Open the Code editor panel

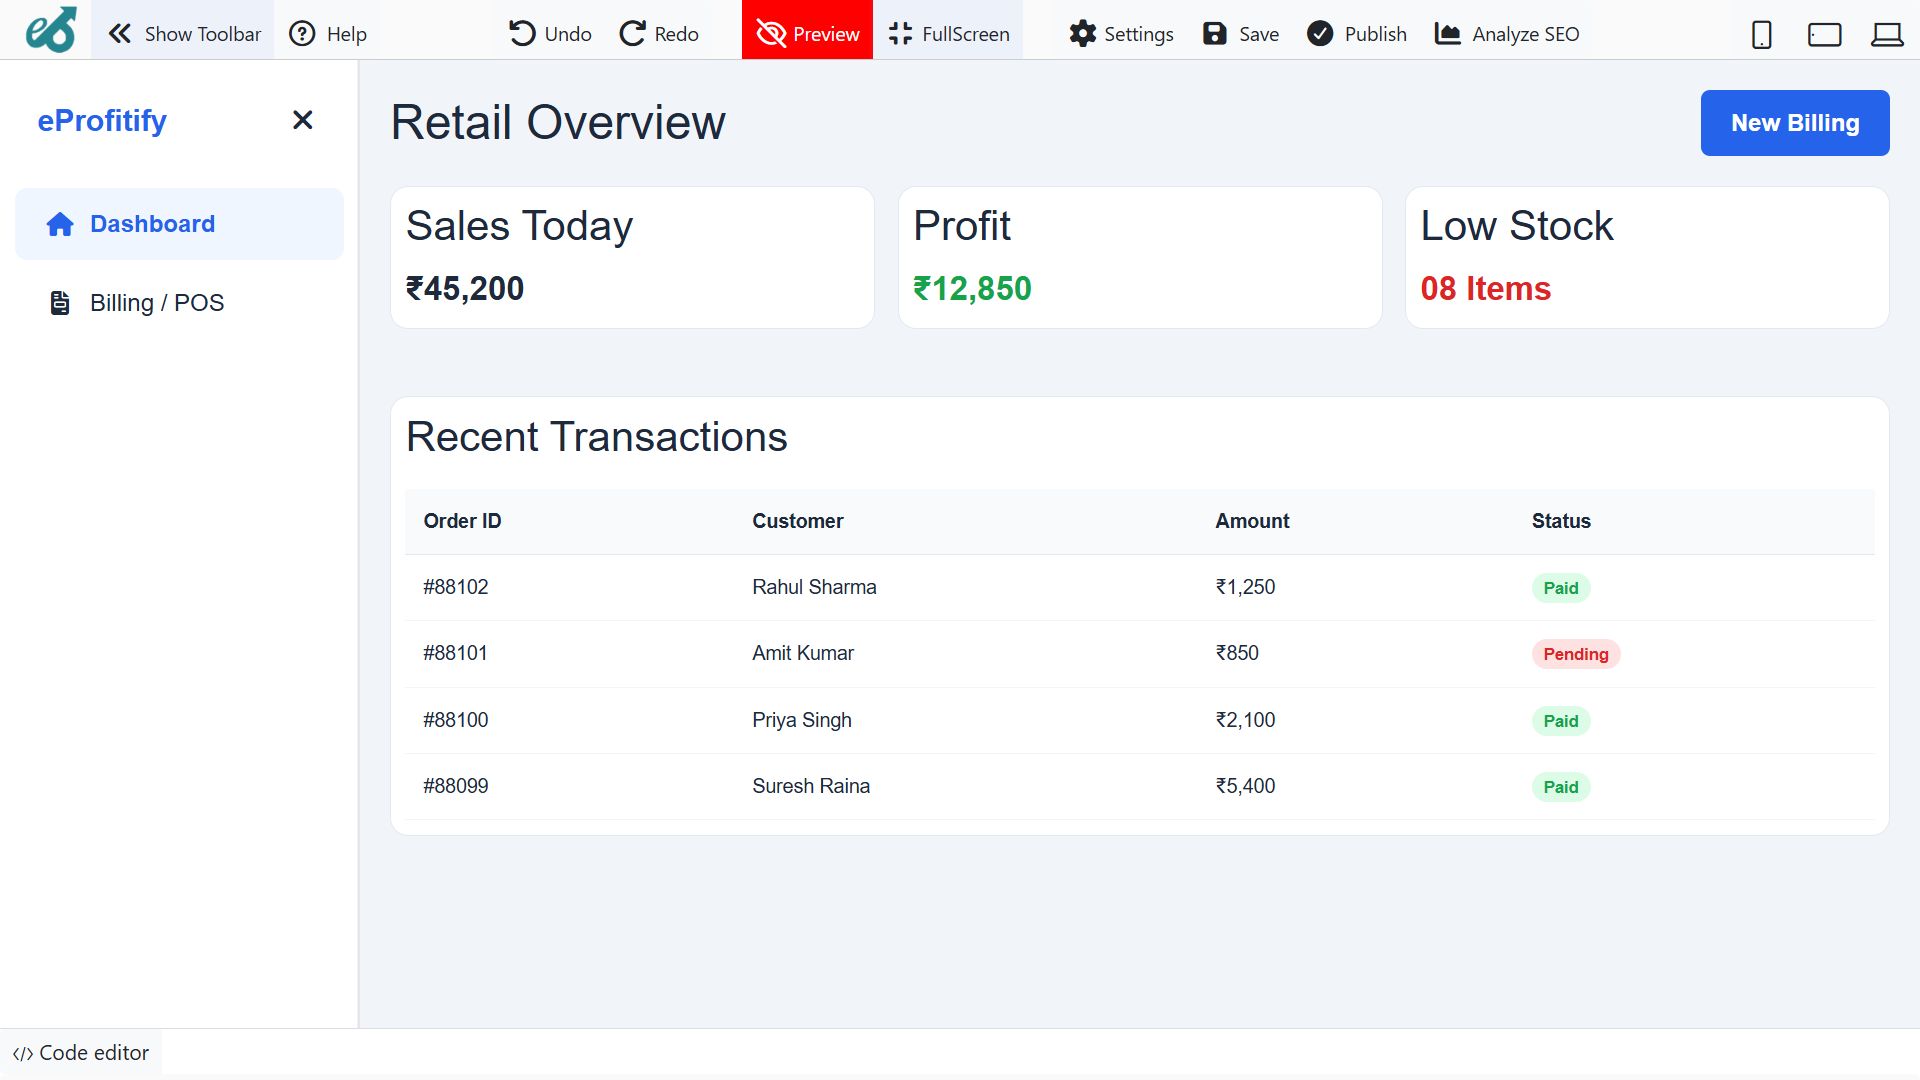81,1053
